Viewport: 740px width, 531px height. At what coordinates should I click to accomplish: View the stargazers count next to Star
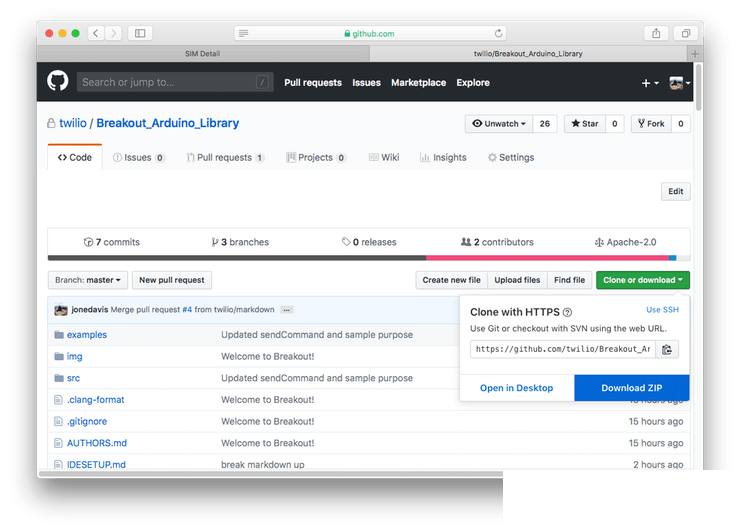614,124
